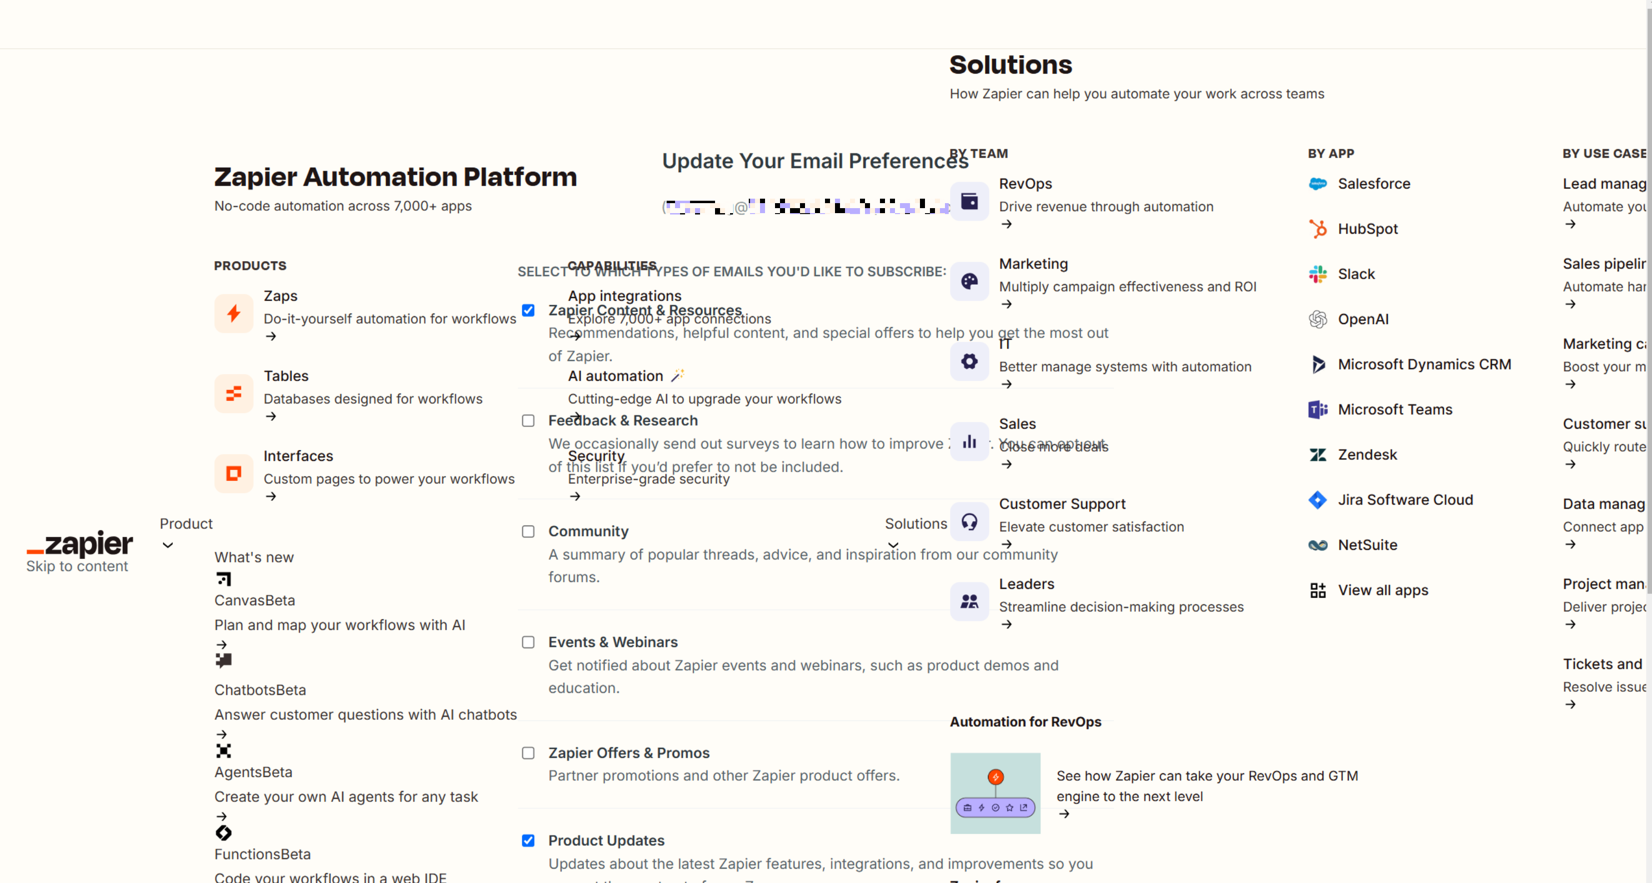Click the Salesforce cloud logo
This screenshot has height=883, width=1652.
click(1318, 184)
